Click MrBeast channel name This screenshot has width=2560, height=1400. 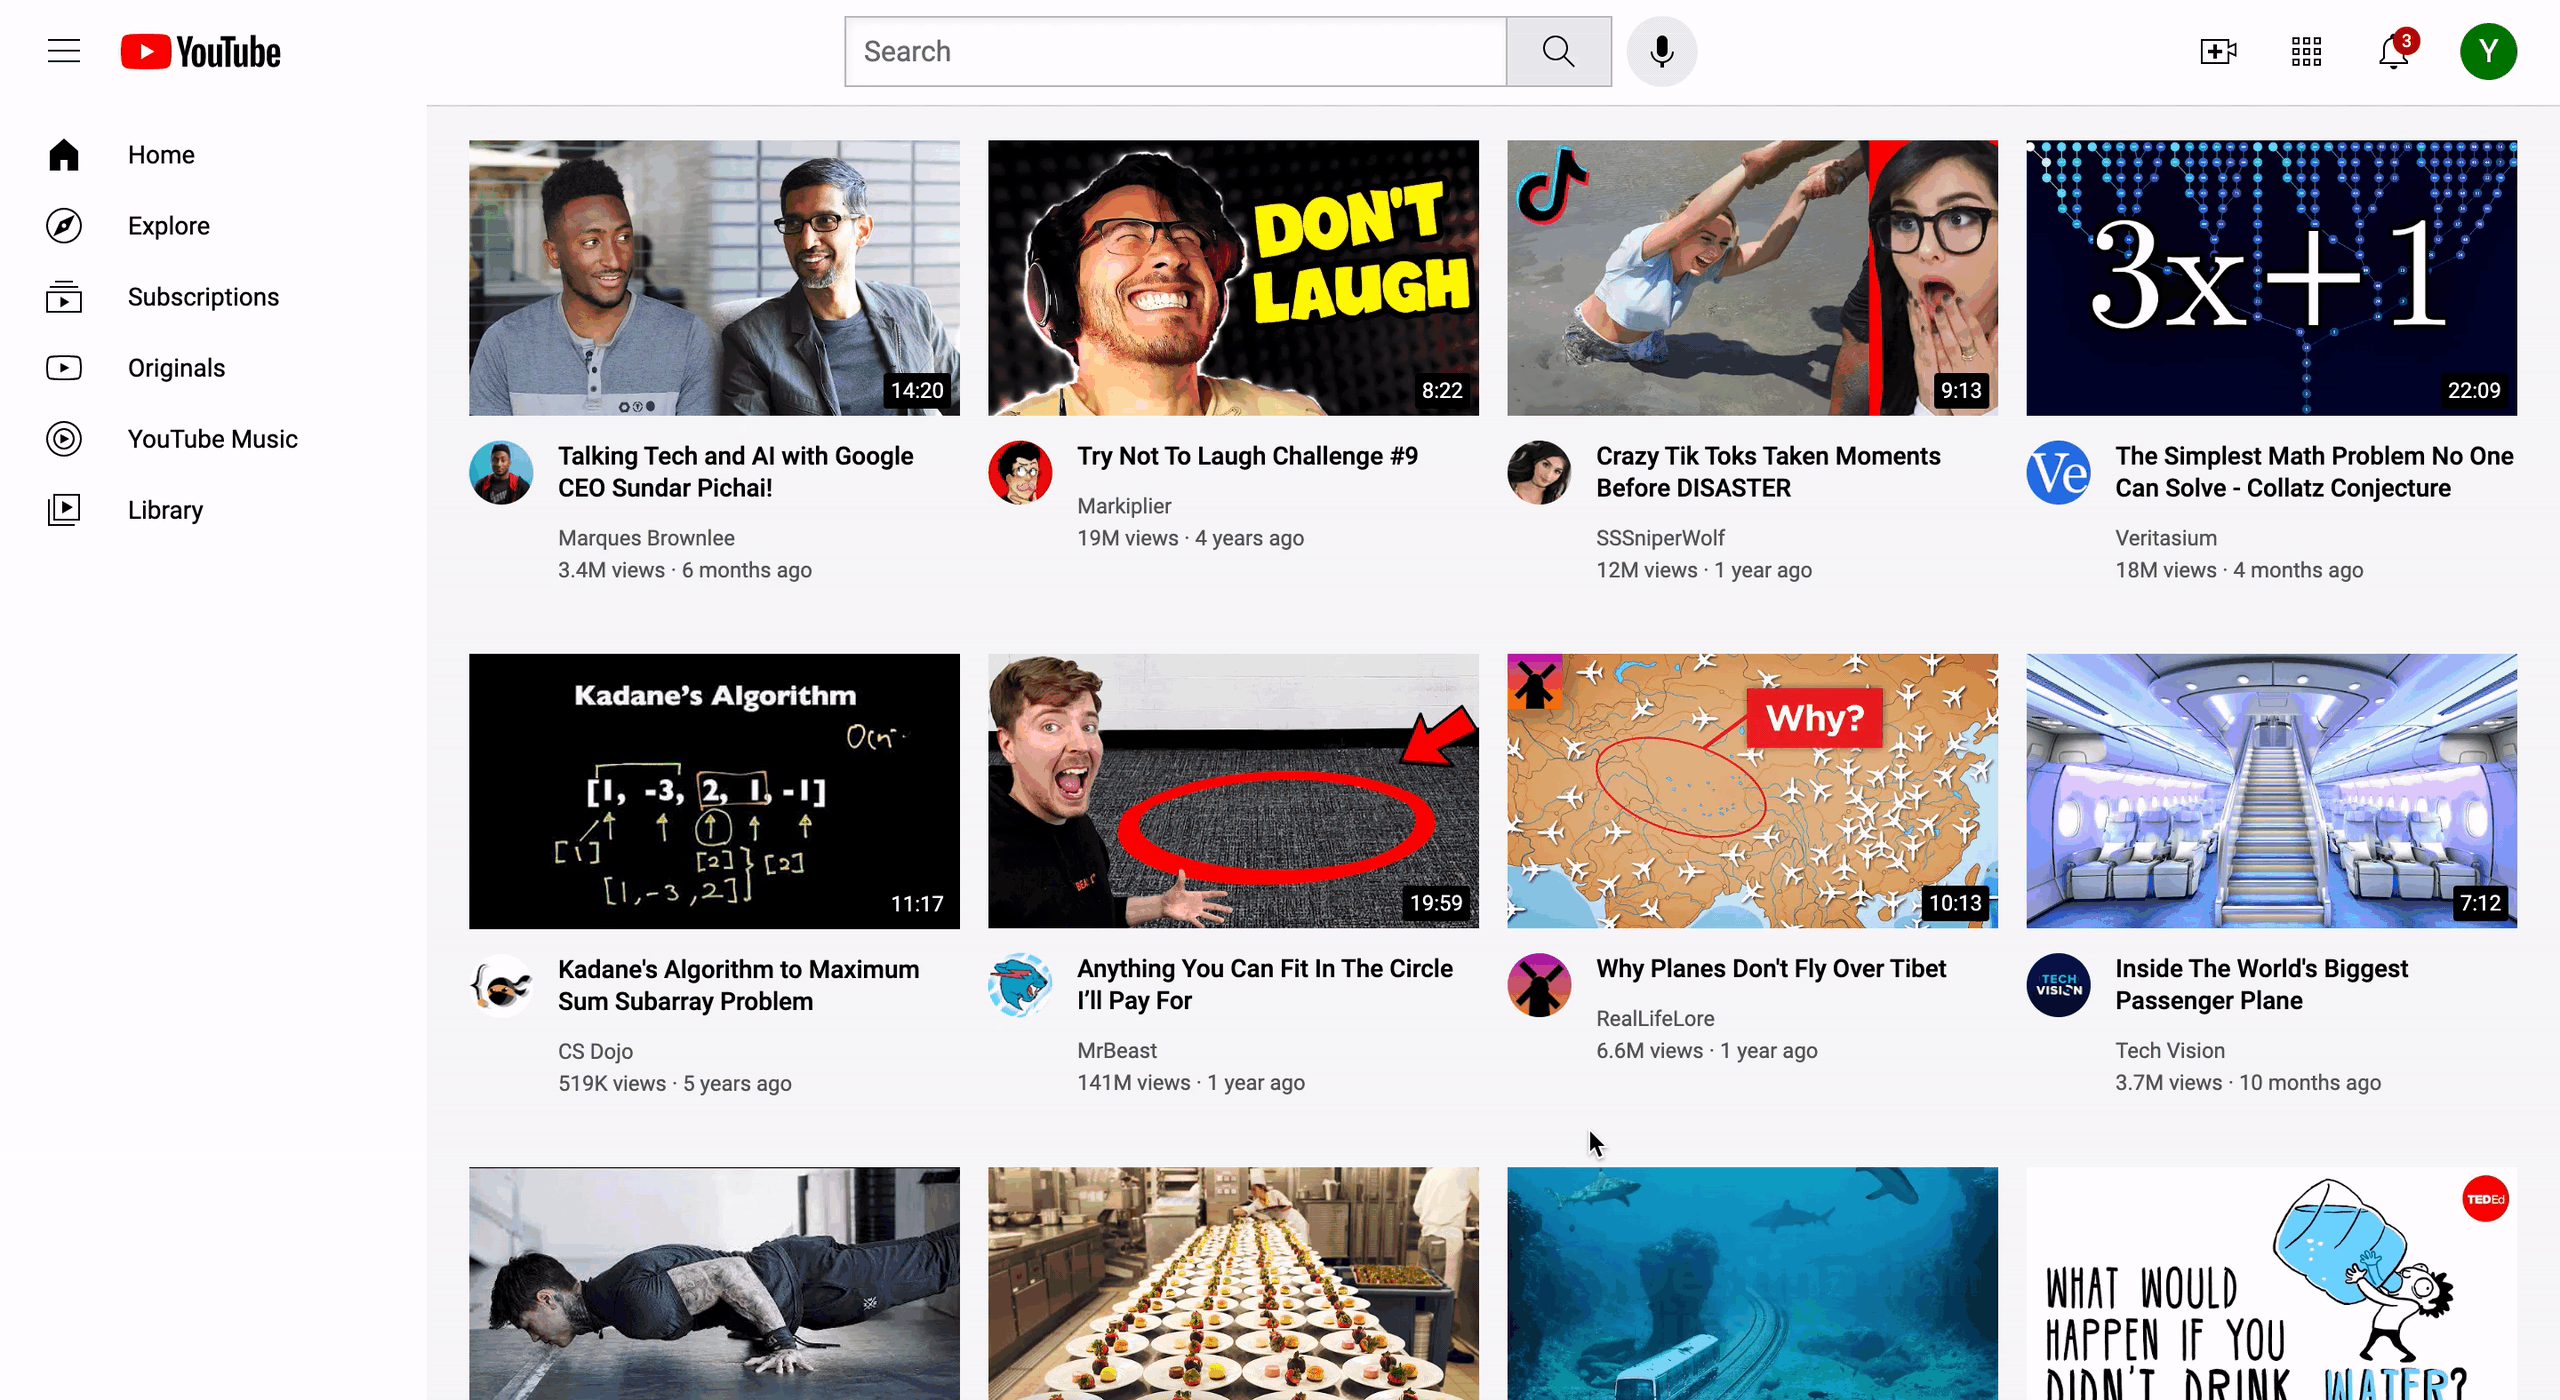(x=1117, y=1050)
